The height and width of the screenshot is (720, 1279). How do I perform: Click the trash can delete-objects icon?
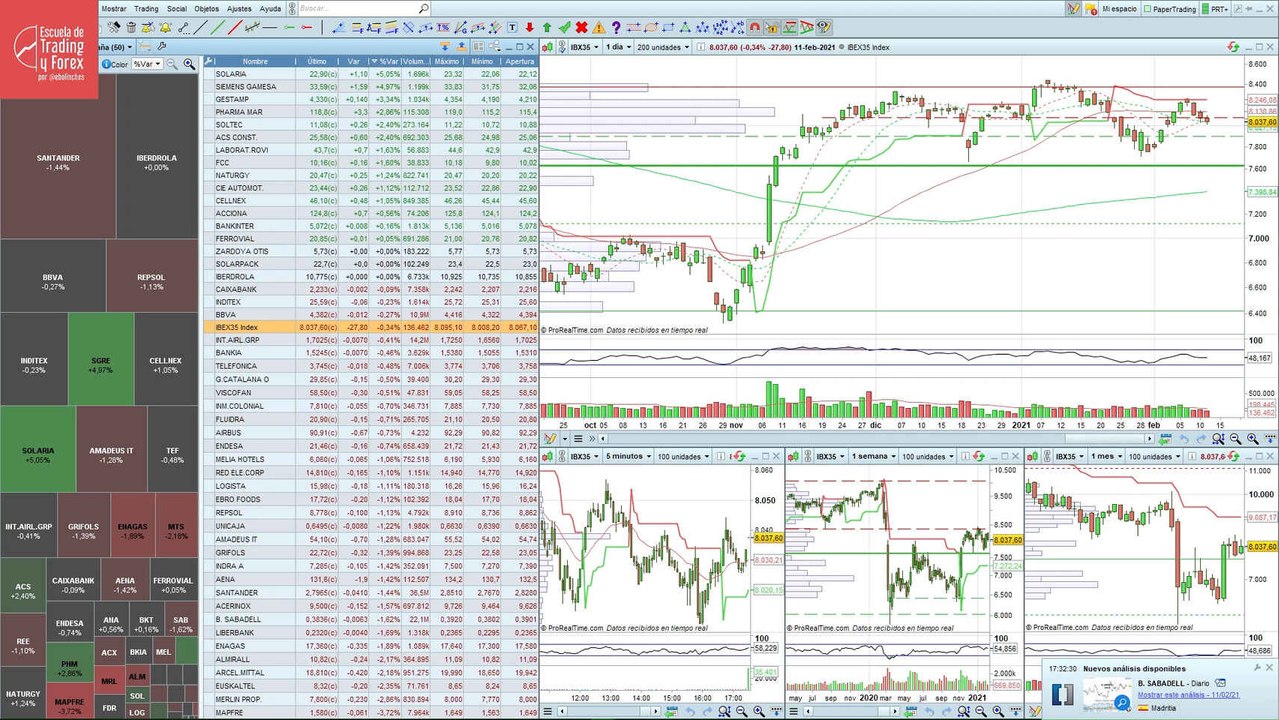131,27
